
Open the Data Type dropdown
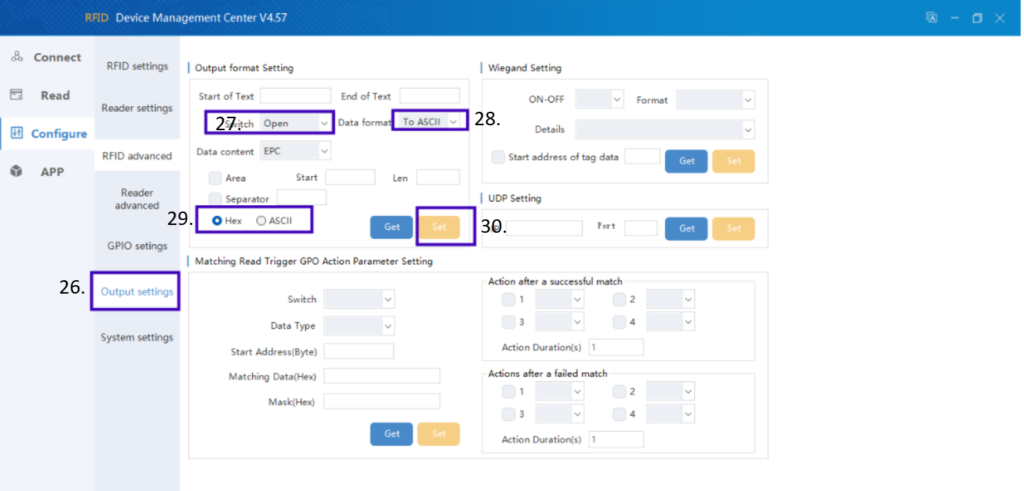(x=359, y=325)
